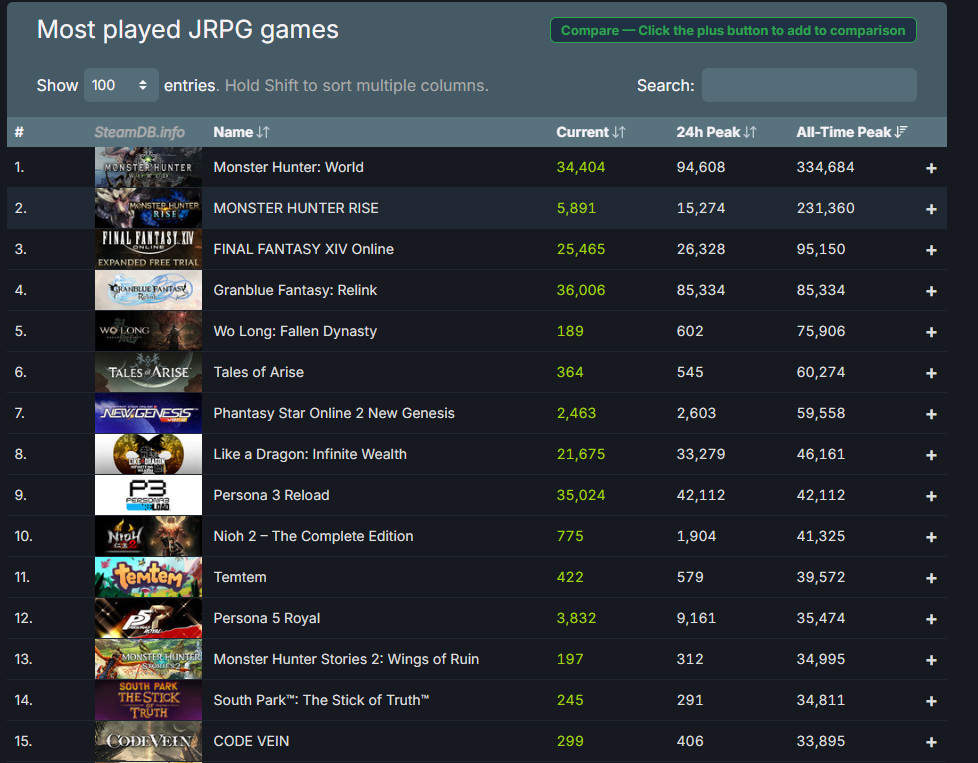Click plus icon for Tales of Arise

pyautogui.click(x=931, y=373)
